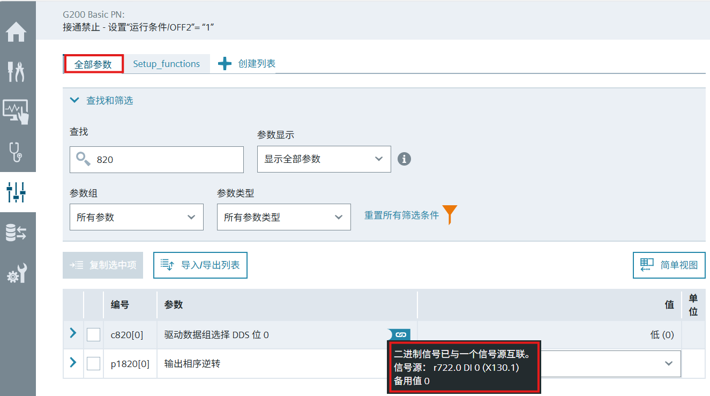Click the p1820[0] parameter number

tap(130, 364)
